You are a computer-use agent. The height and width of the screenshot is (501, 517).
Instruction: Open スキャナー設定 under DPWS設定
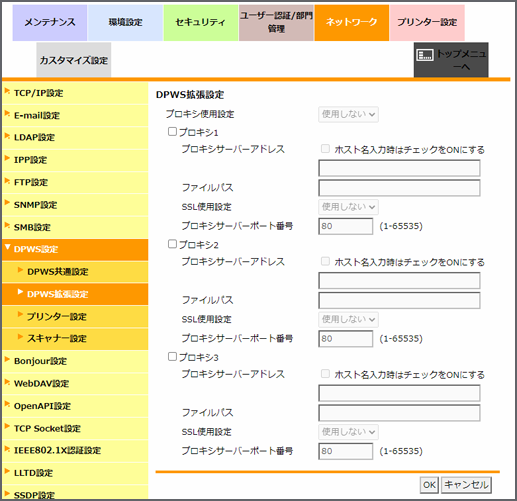(x=75, y=339)
